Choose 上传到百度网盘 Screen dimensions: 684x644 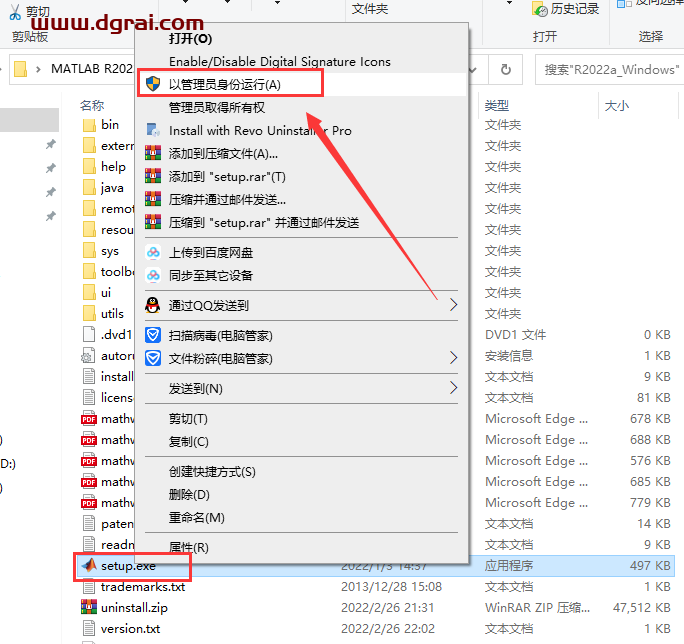[211, 253]
